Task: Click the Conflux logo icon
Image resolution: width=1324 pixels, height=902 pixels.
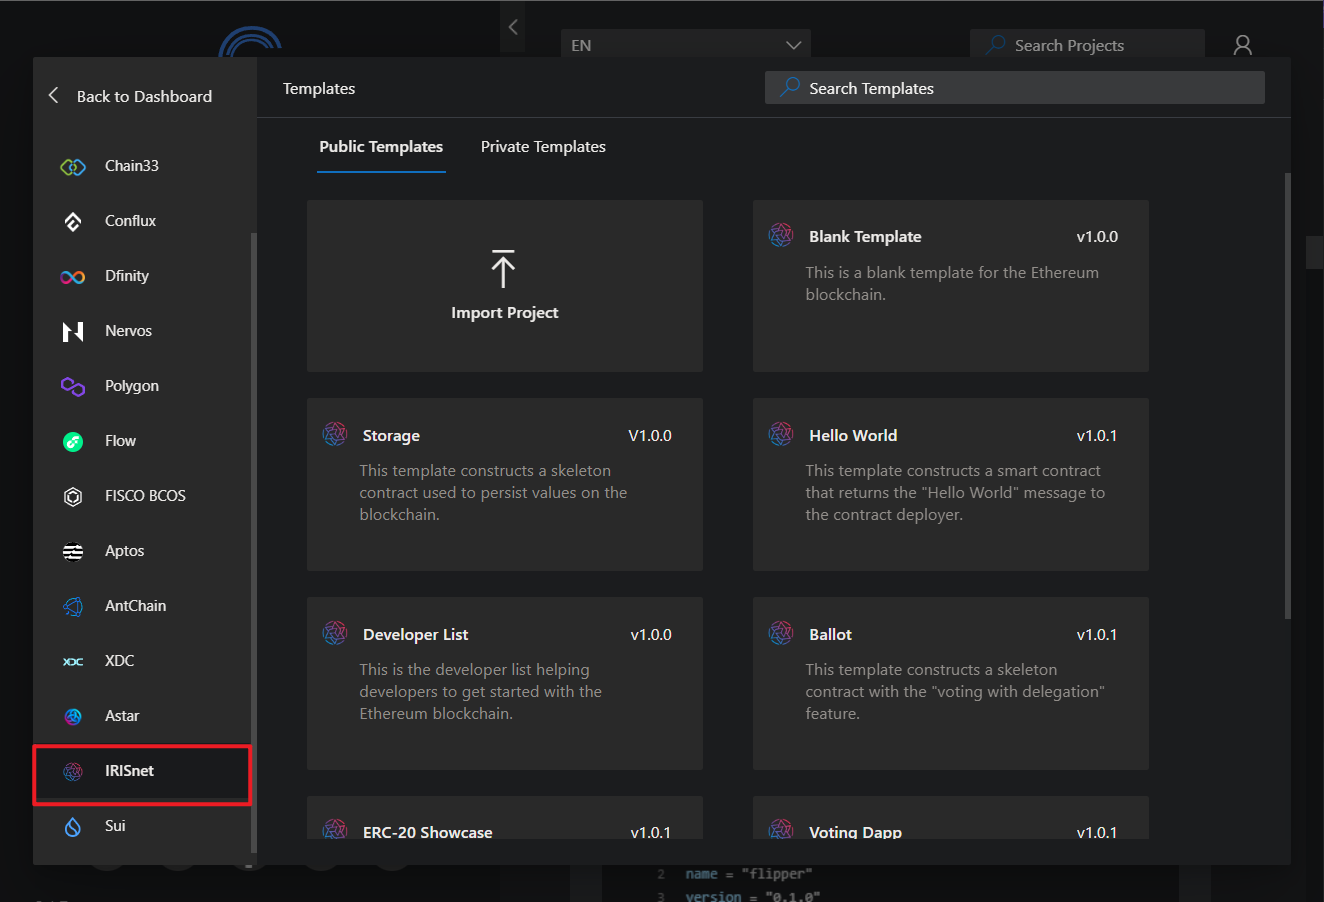Action: pyautogui.click(x=73, y=222)
